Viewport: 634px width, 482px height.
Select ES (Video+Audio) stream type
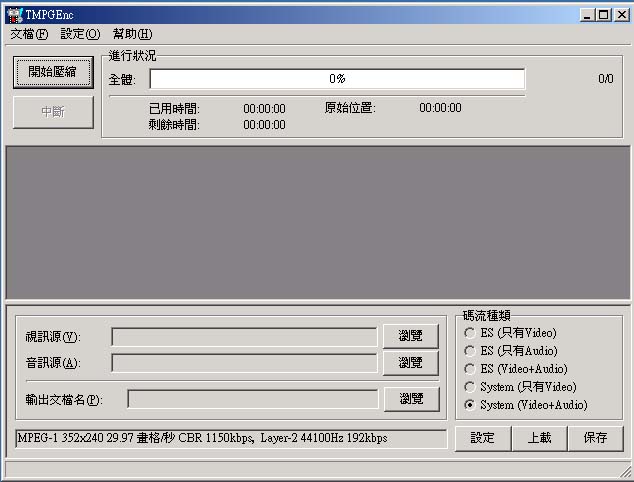(516, 369)
